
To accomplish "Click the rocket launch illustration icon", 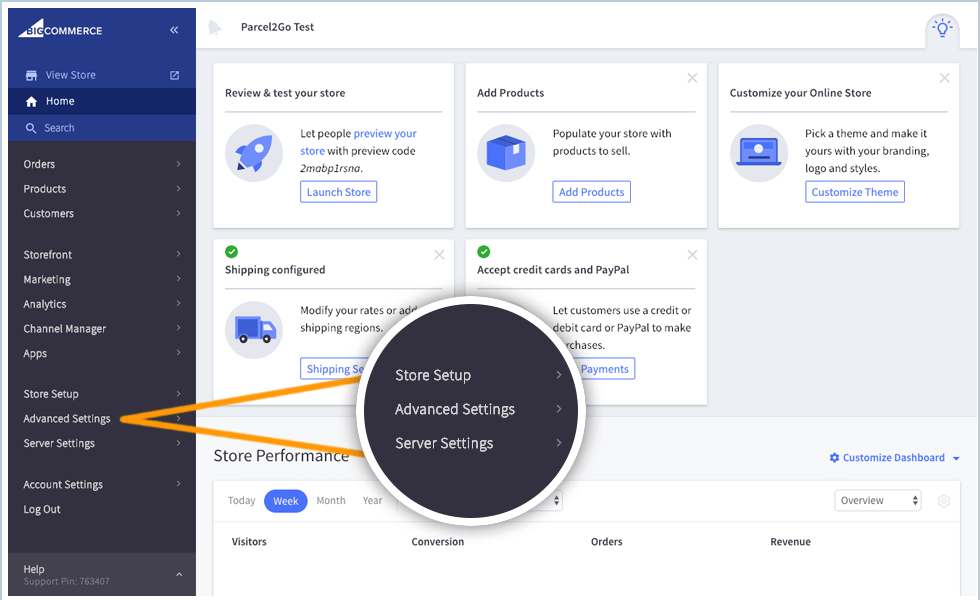I will click(x=253, y=154).
